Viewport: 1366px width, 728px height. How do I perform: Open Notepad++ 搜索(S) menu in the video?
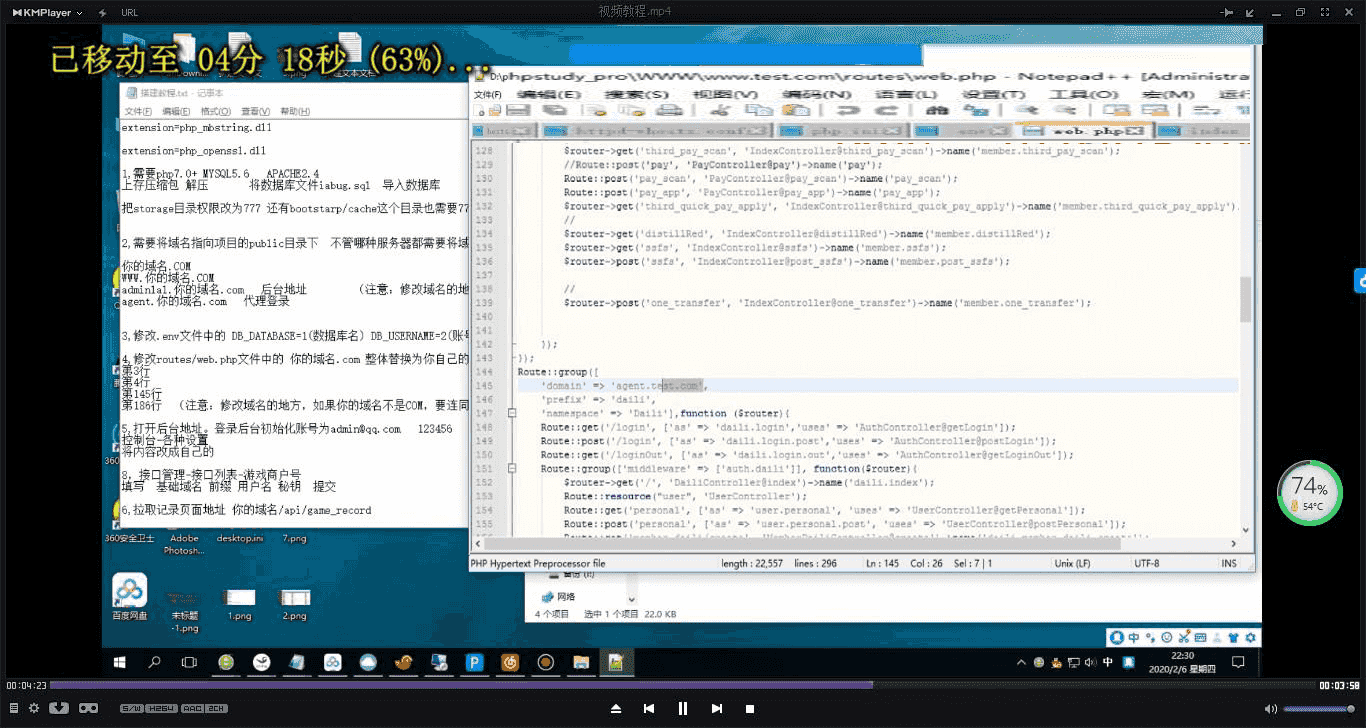pos(636,94)
